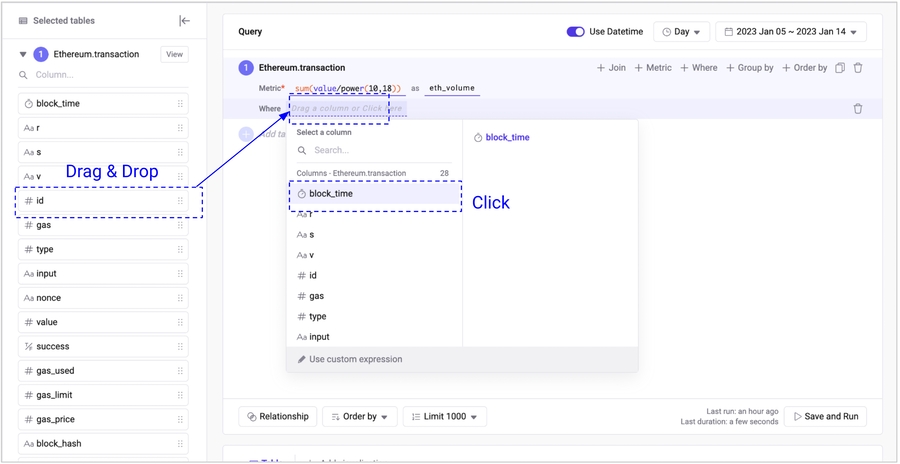
Task: Click the drag handle of gas_price column
Action: pyautogui.click(x=180, y=420)
